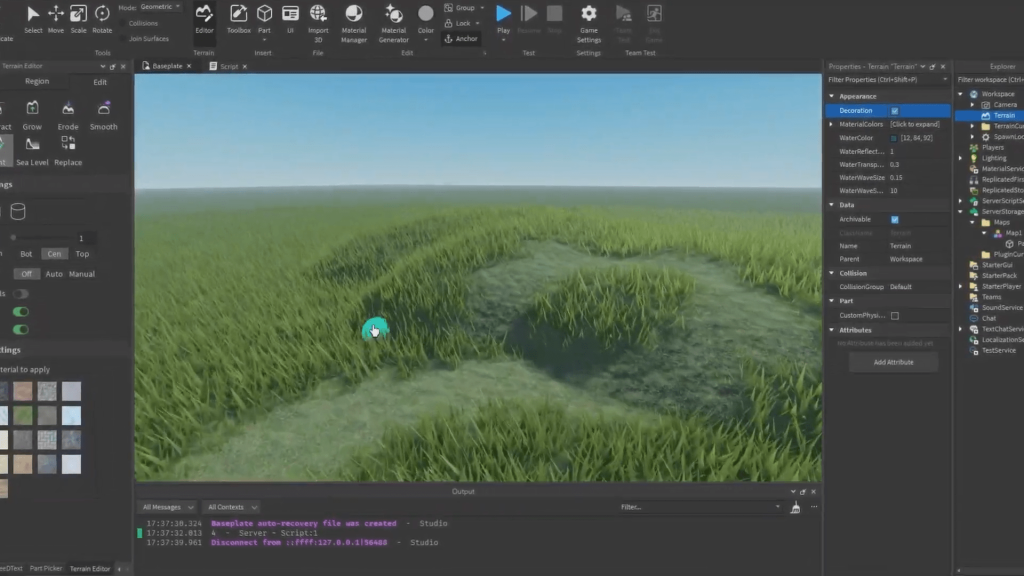Image resolution: width=1024 pixels, height=576 pixels.
Task: Select the Replace terrain tool
Action: (x=68, y=151)
